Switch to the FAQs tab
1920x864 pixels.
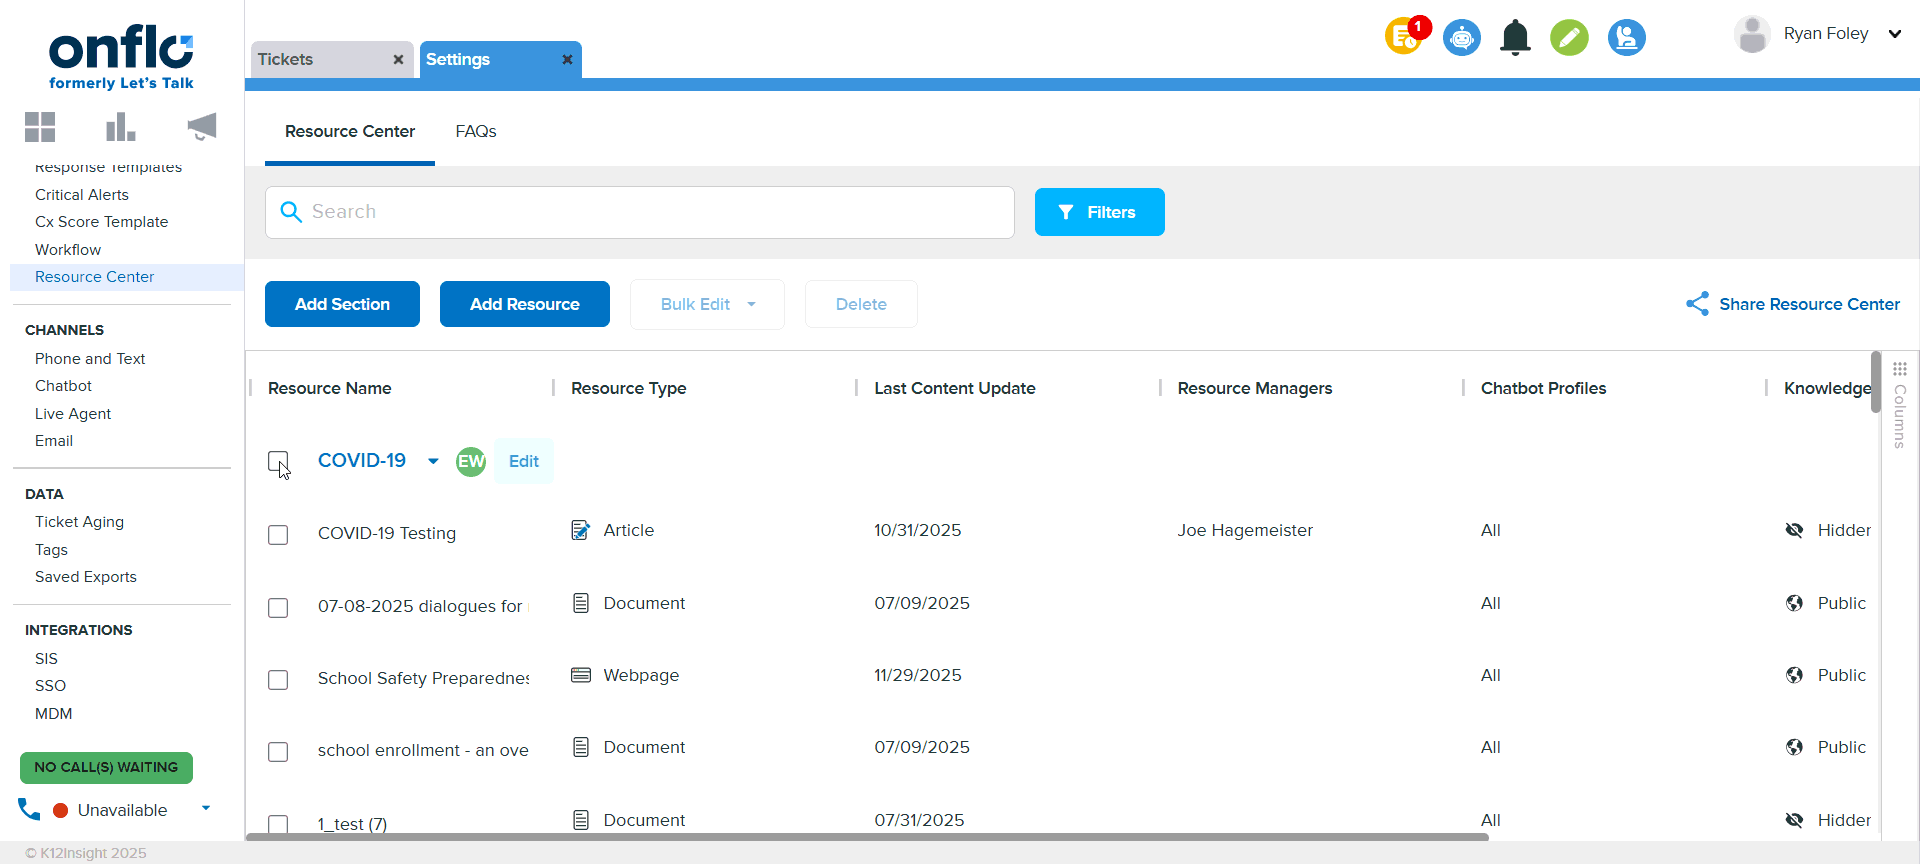coord(476,131)
